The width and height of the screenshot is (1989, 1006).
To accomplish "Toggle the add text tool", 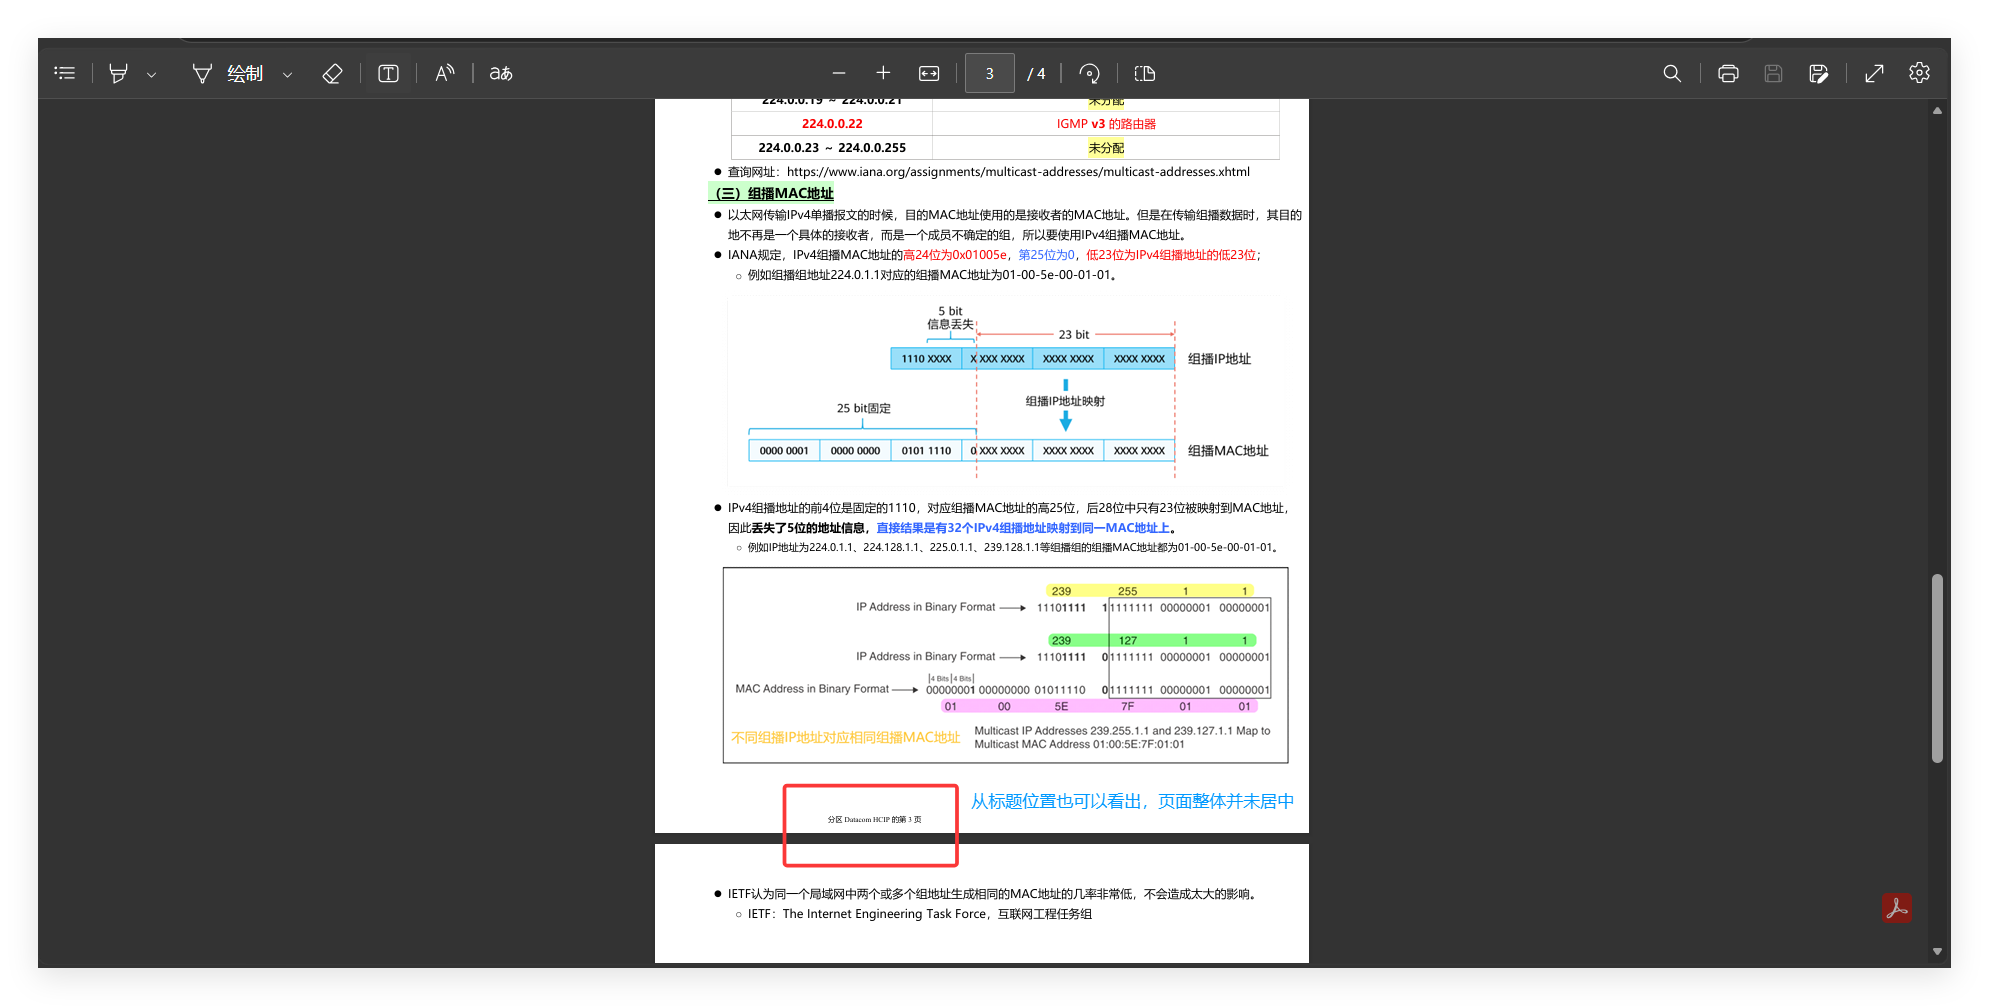I will pyautogui.click(x=389, y=73).
